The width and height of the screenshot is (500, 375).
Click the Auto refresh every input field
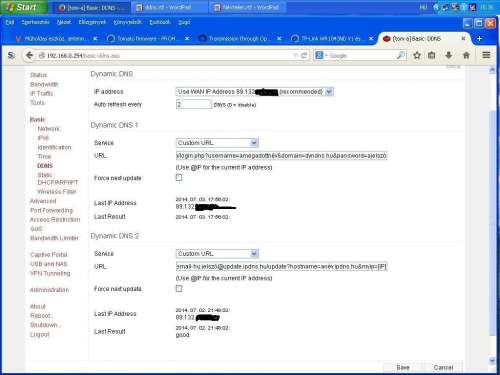pyautogui.click(x=194, y=104)
